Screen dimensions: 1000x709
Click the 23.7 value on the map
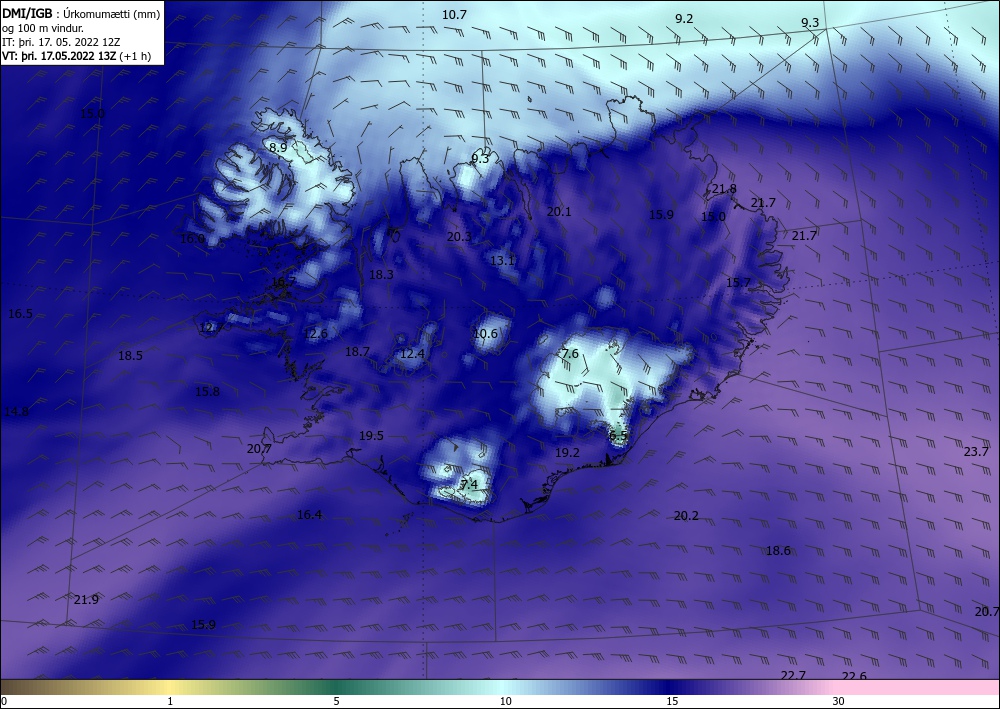click(976, 451)
